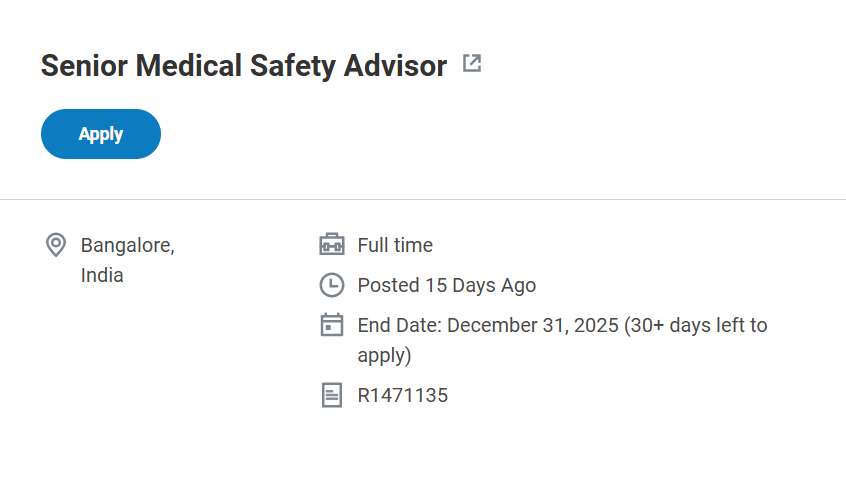Viewport: 846px width, 480px height.
Task: Click the calendar icon beside End Date
Action: tap(331, 325)
